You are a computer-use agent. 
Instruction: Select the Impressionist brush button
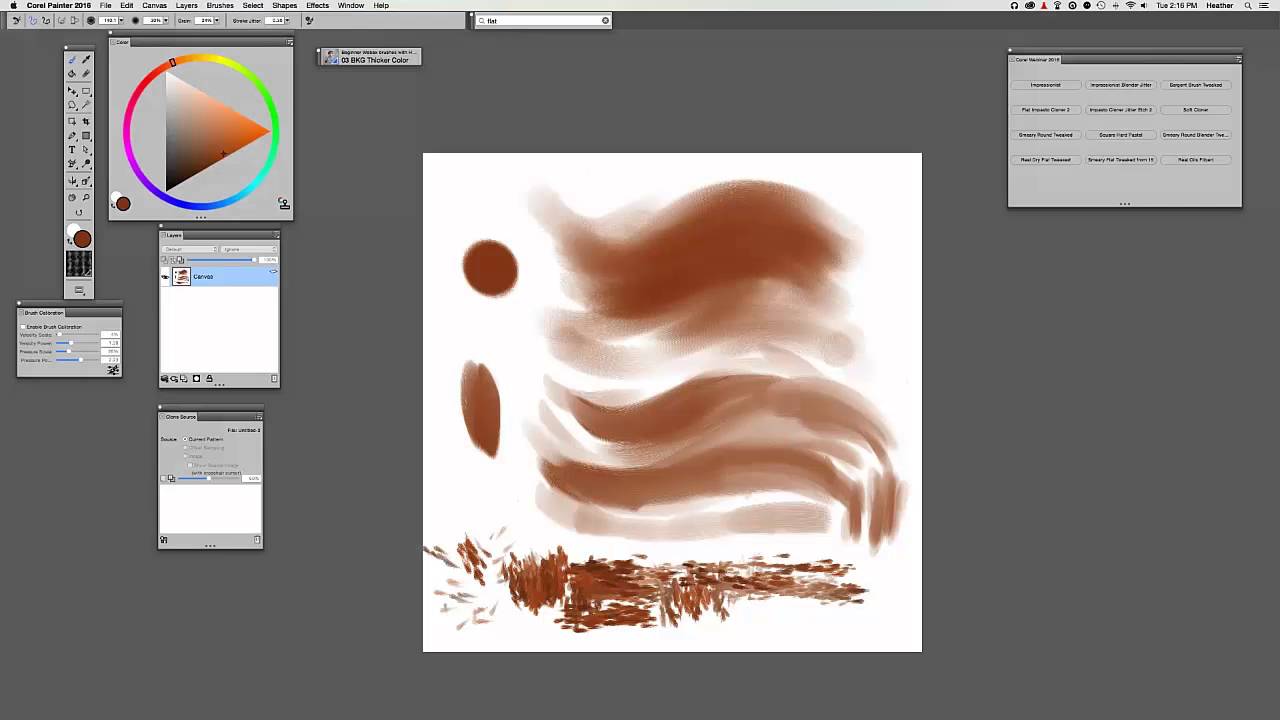(1046, 85)
